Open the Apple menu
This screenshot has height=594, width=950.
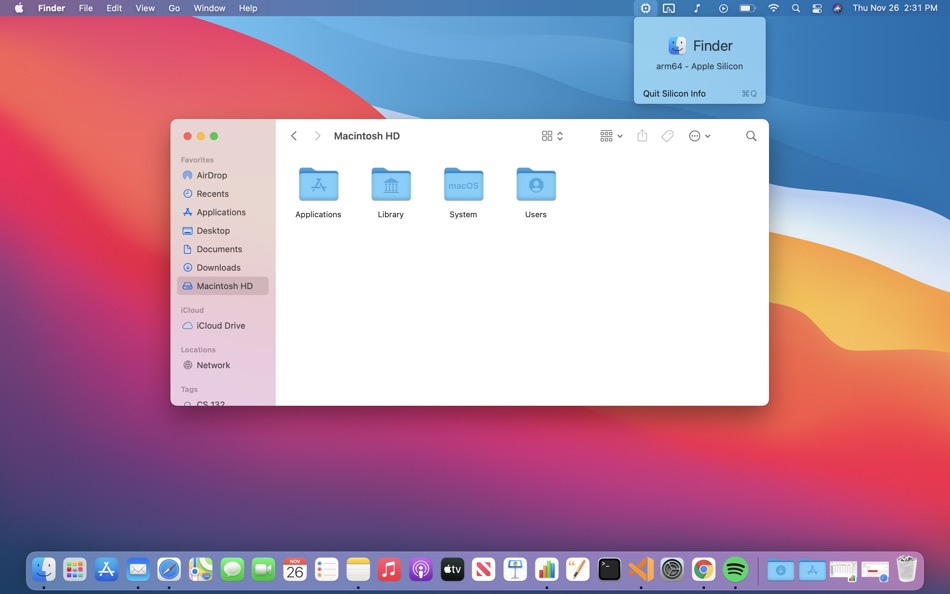pos(19,8)
